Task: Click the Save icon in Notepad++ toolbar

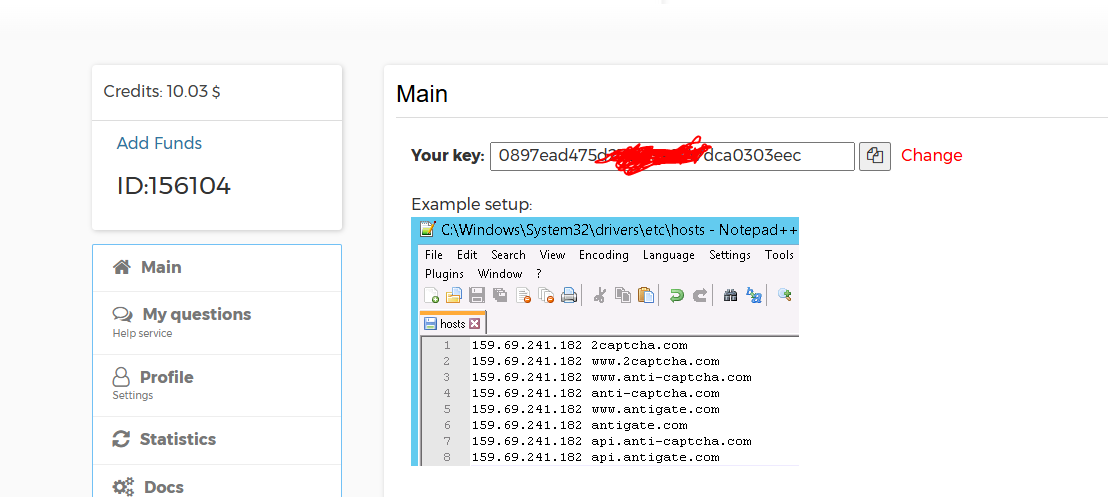Action: pyautogui.click(x=477, y=295)
